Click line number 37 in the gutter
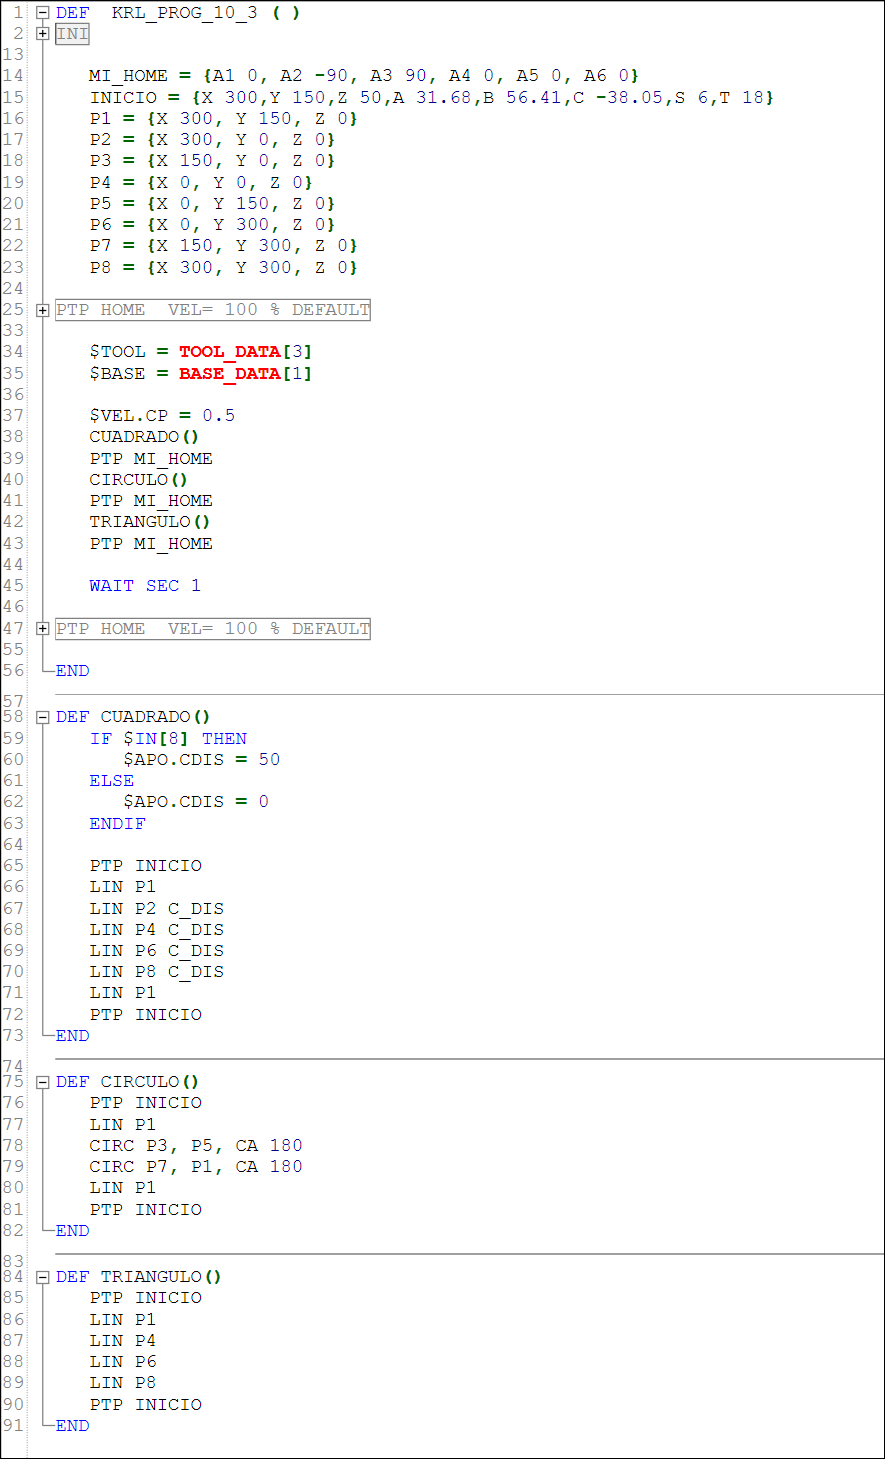Viewport: 885px width, 1459px height. (x=13, y=416)
